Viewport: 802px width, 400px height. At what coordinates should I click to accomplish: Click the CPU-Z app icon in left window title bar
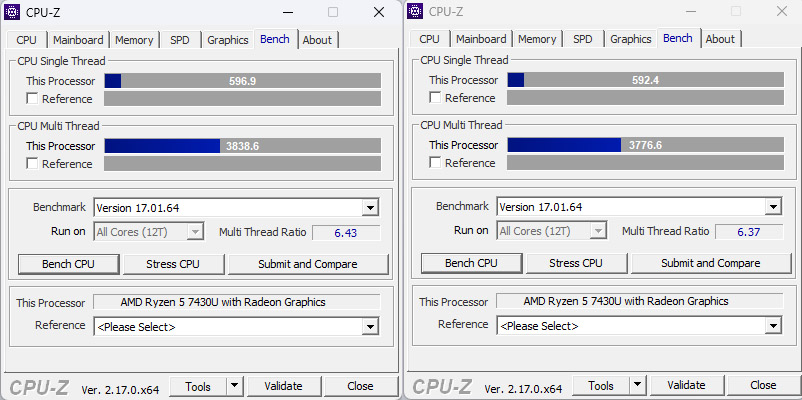(x=12, y=12)
